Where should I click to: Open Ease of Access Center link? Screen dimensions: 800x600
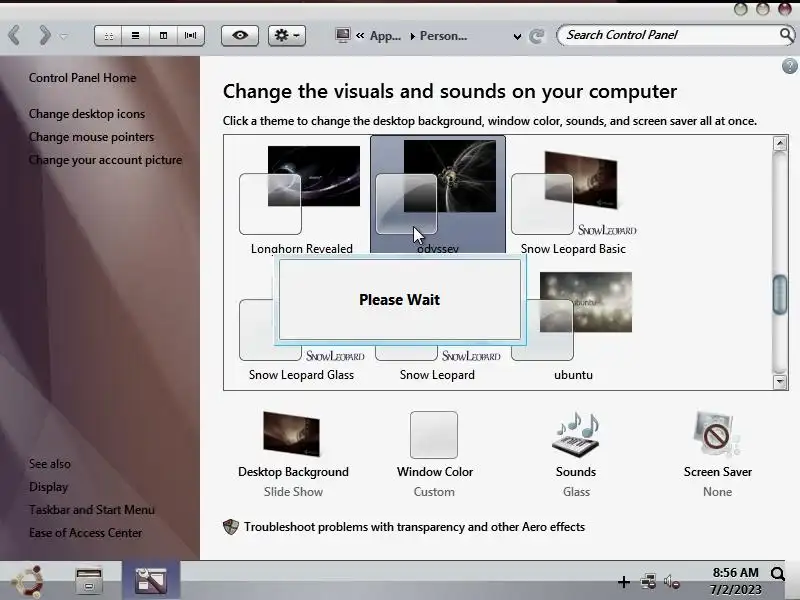click(x=85, y=533)
